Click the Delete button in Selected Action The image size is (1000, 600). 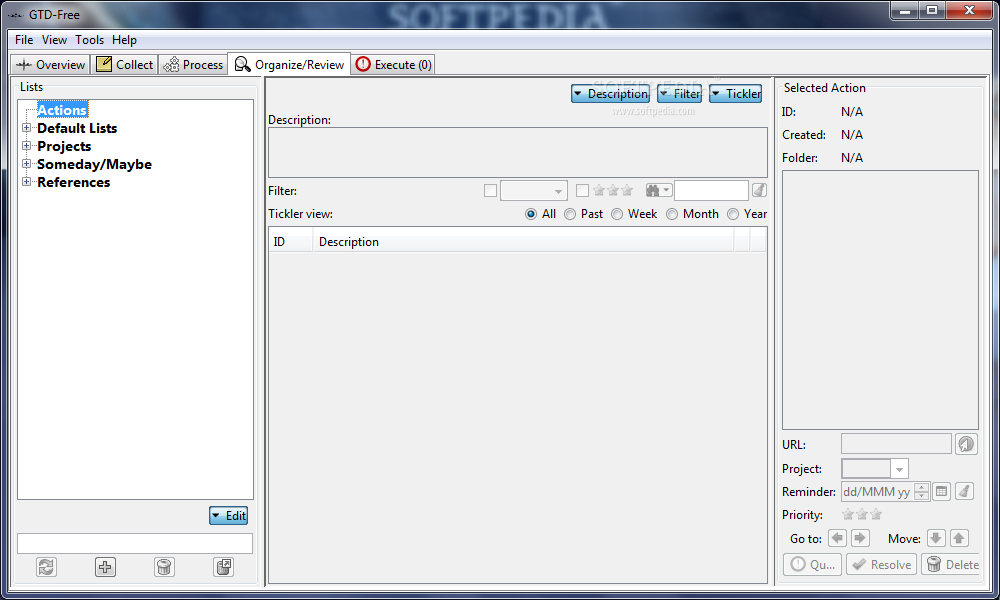952,564
